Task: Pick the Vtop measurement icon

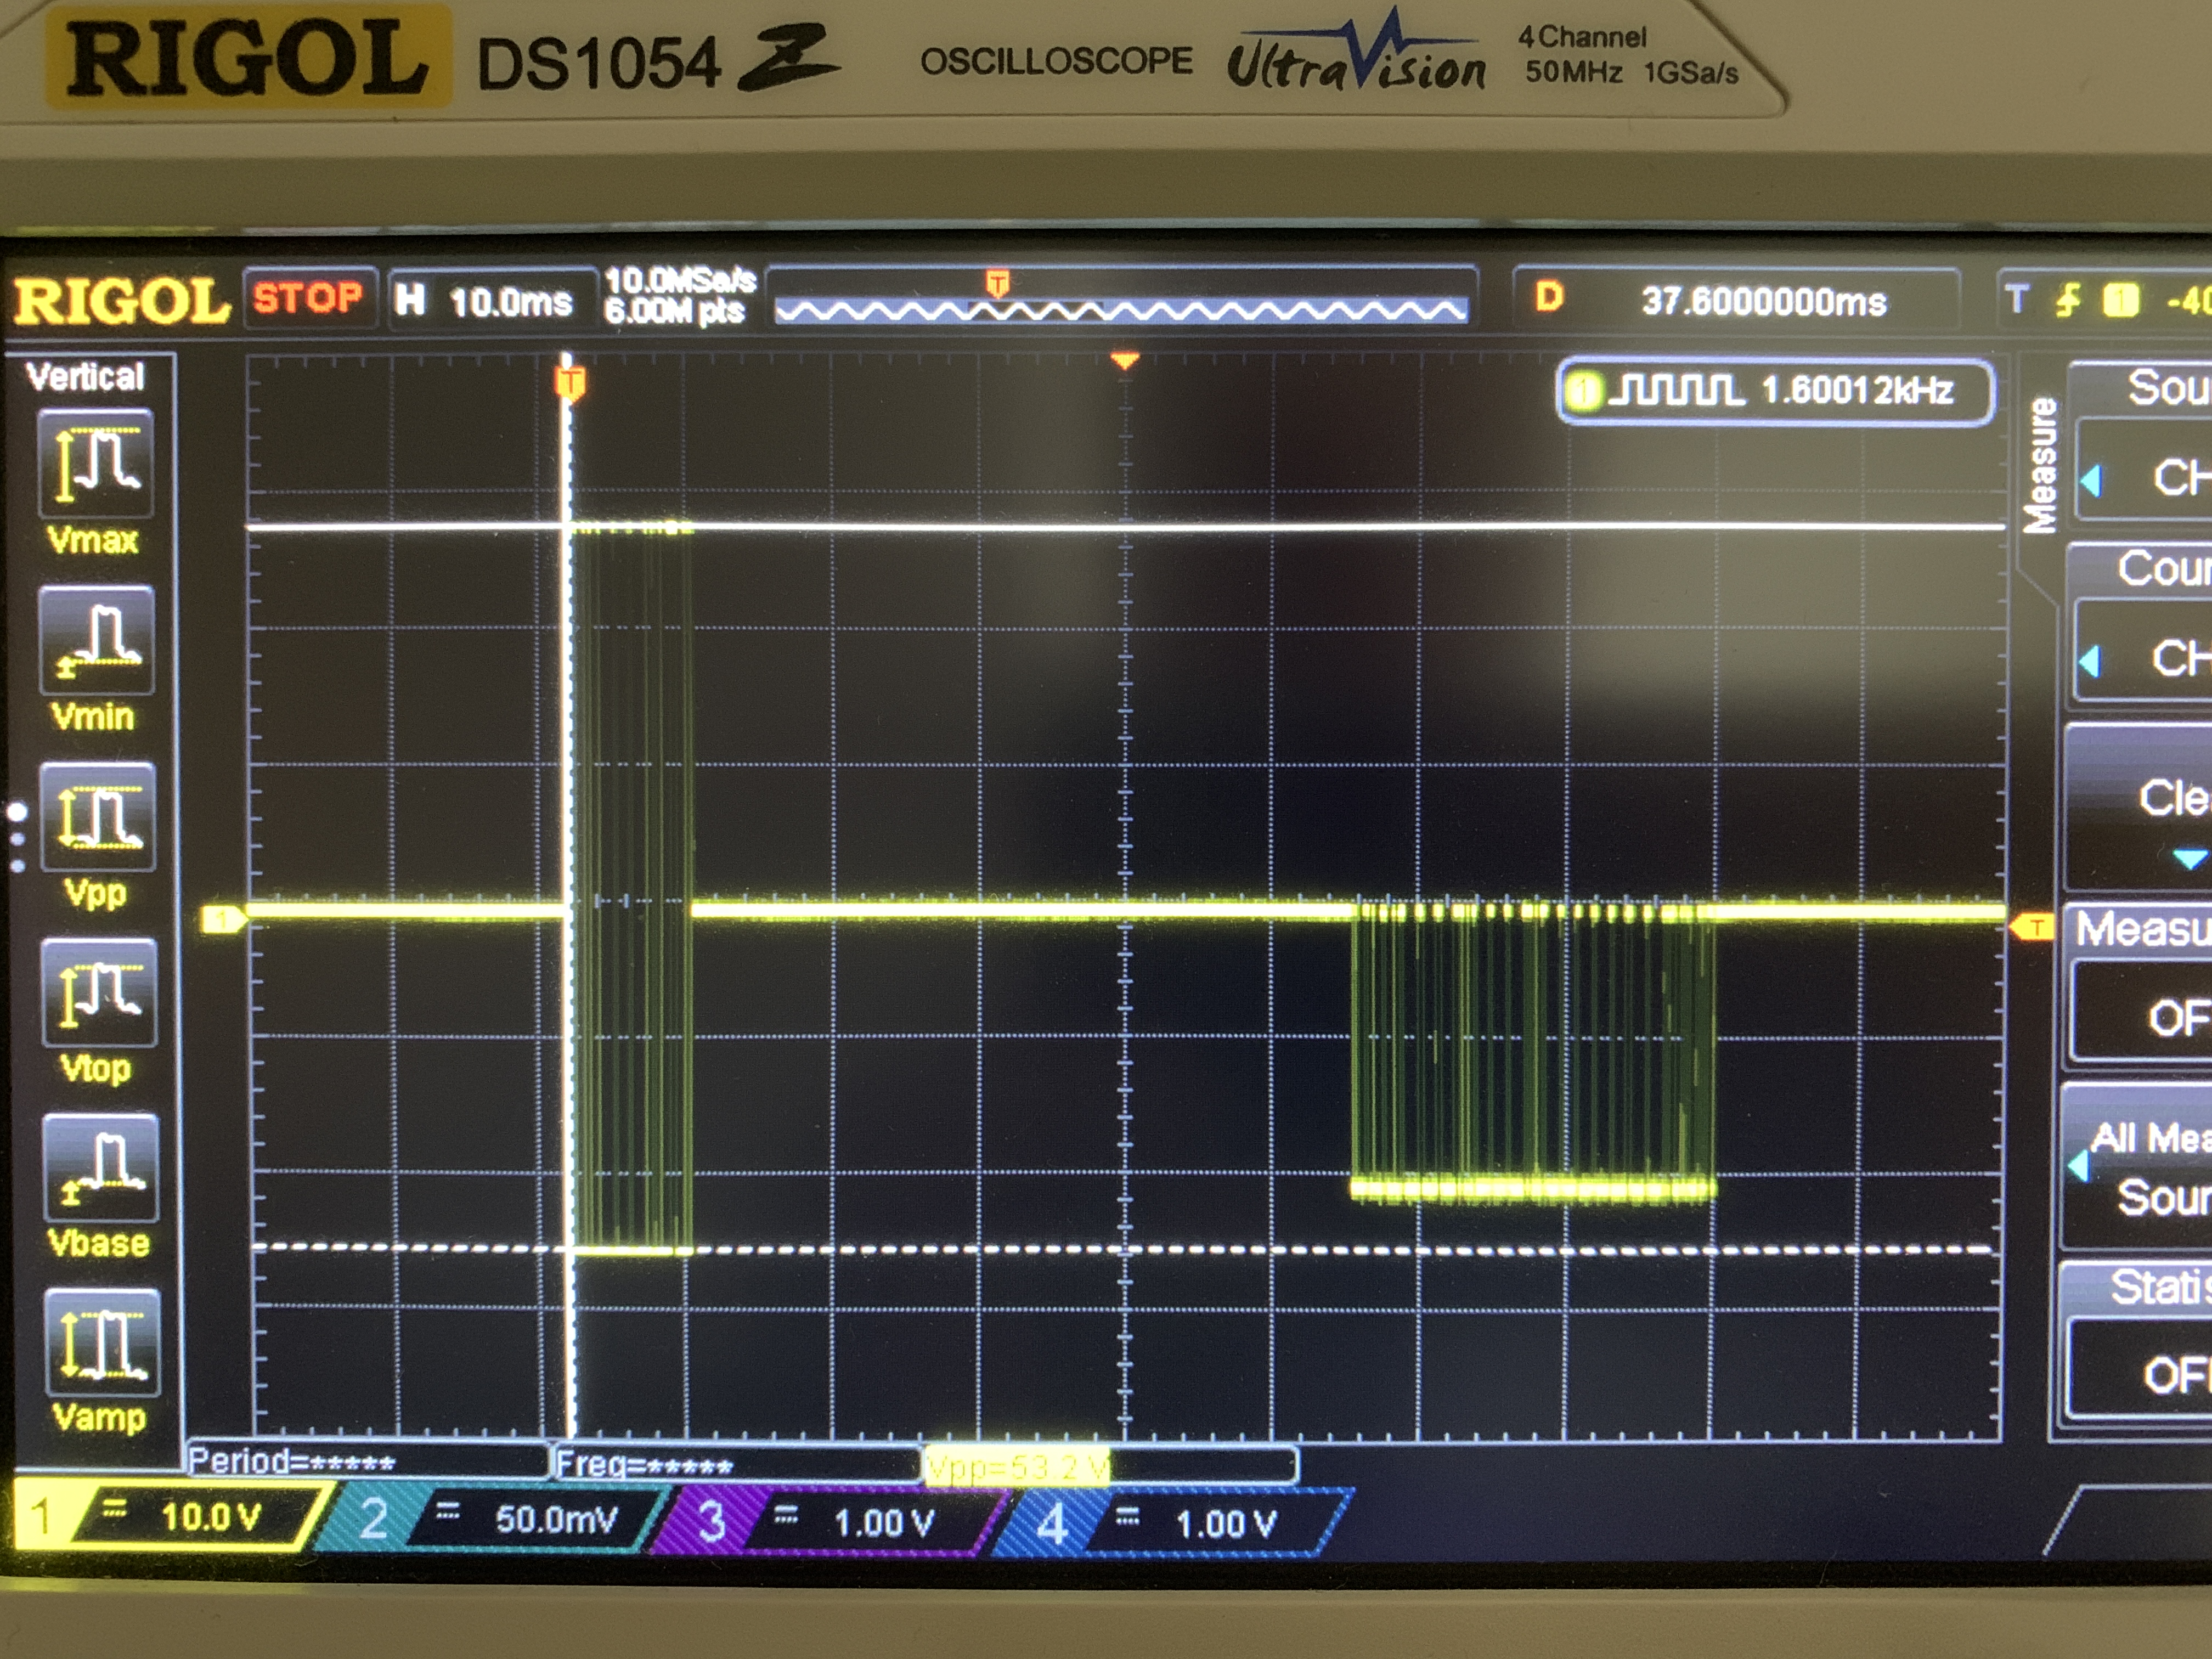Action: tap(99, 993)
